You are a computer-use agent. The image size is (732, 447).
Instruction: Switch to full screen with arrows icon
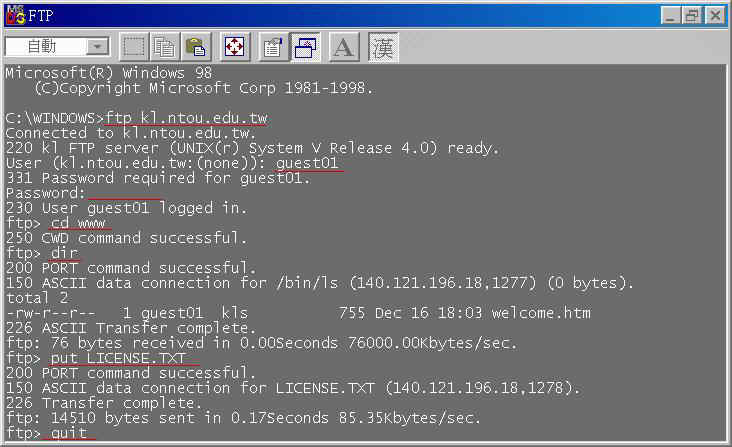[235, 47]
